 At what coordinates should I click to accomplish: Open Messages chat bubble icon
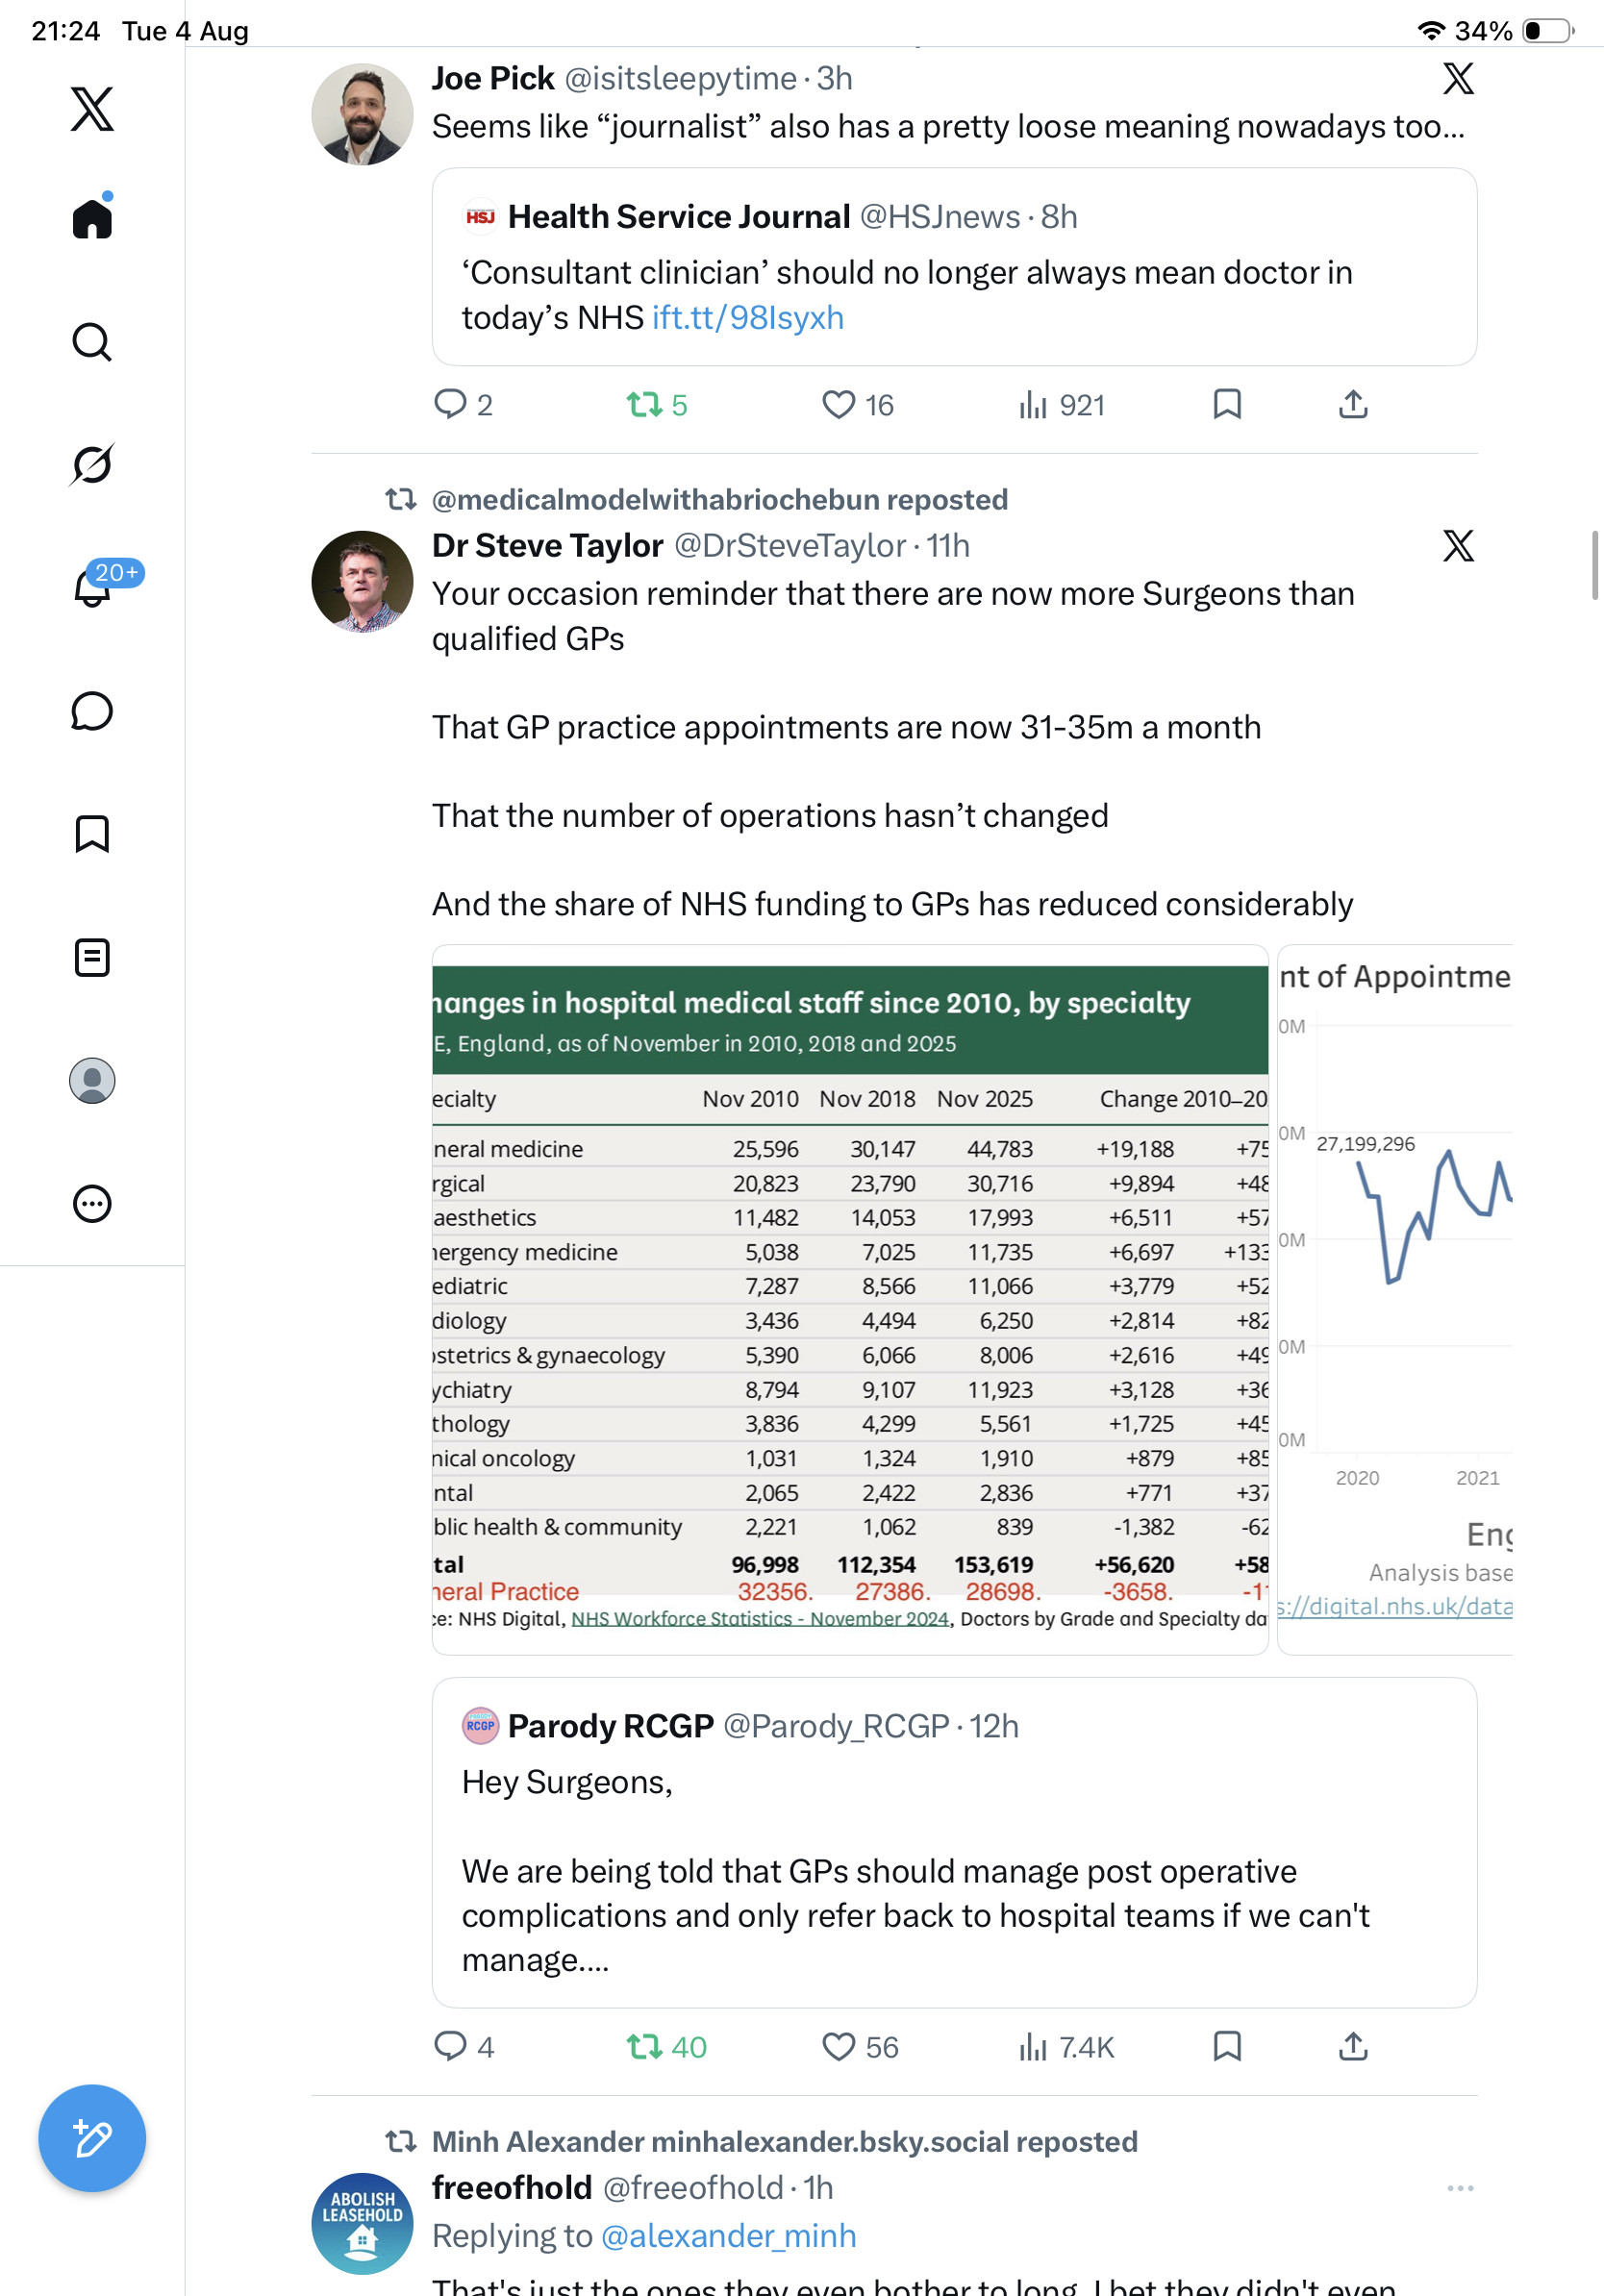coord(92,711)
